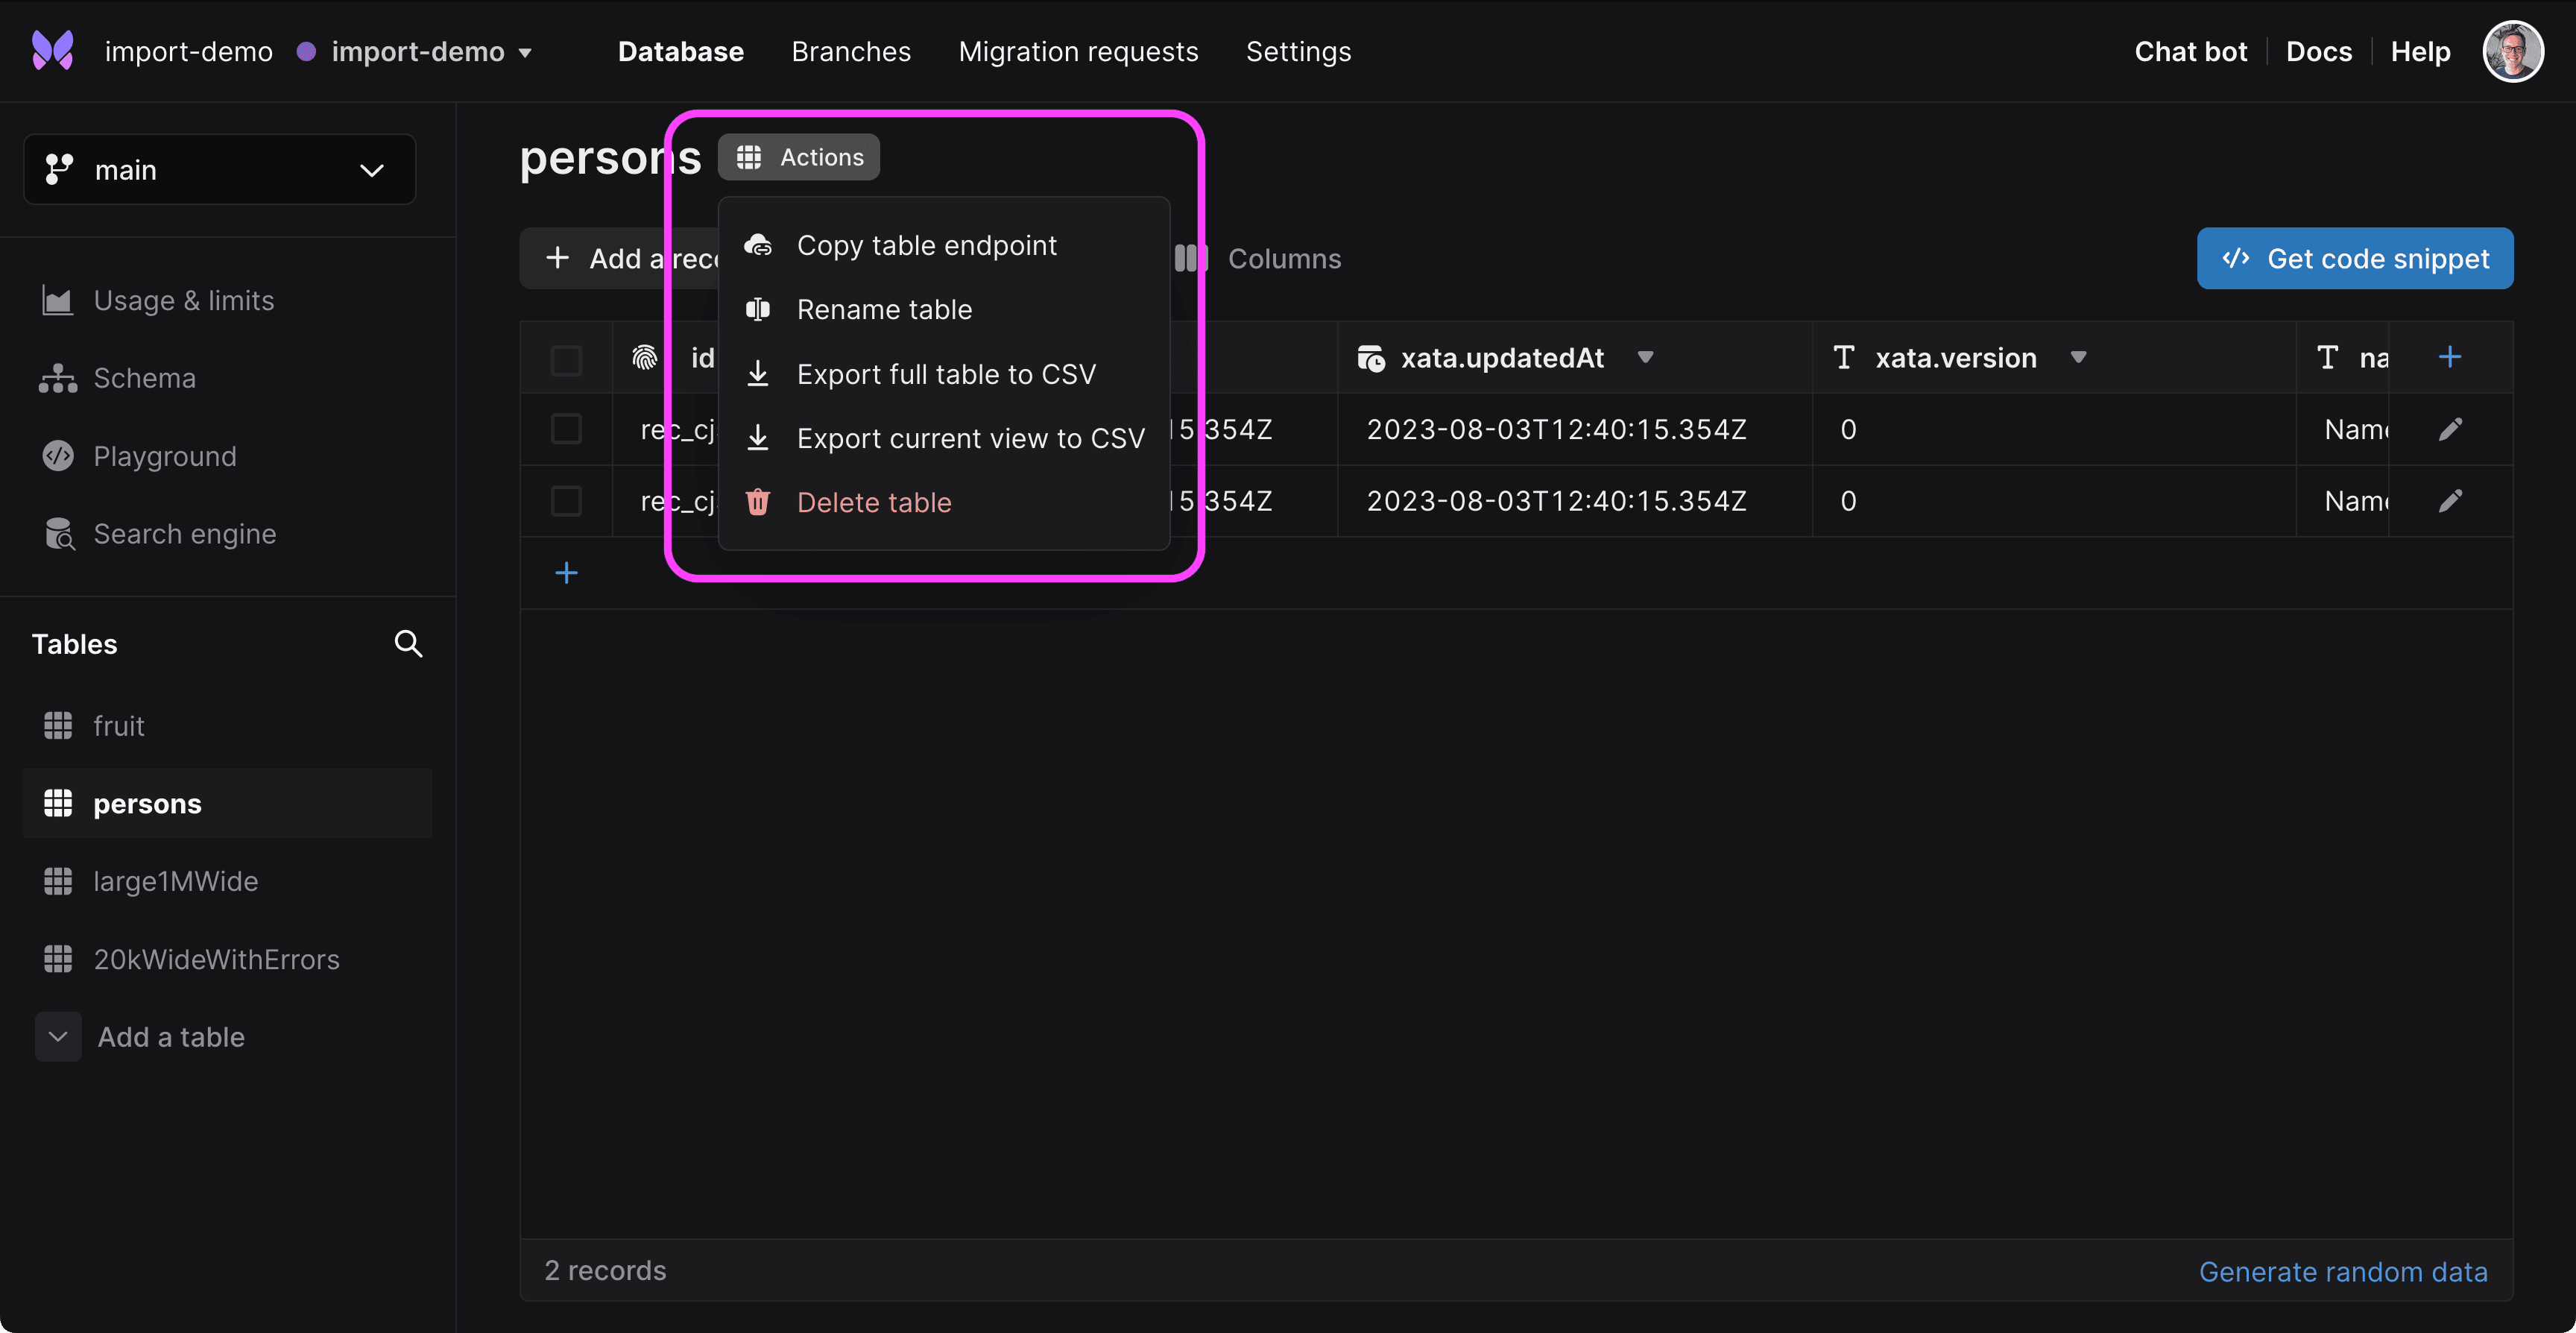Select the persons table in the sidebar
Viewport: 2576px width, 1333px height.
pos(146,803)
